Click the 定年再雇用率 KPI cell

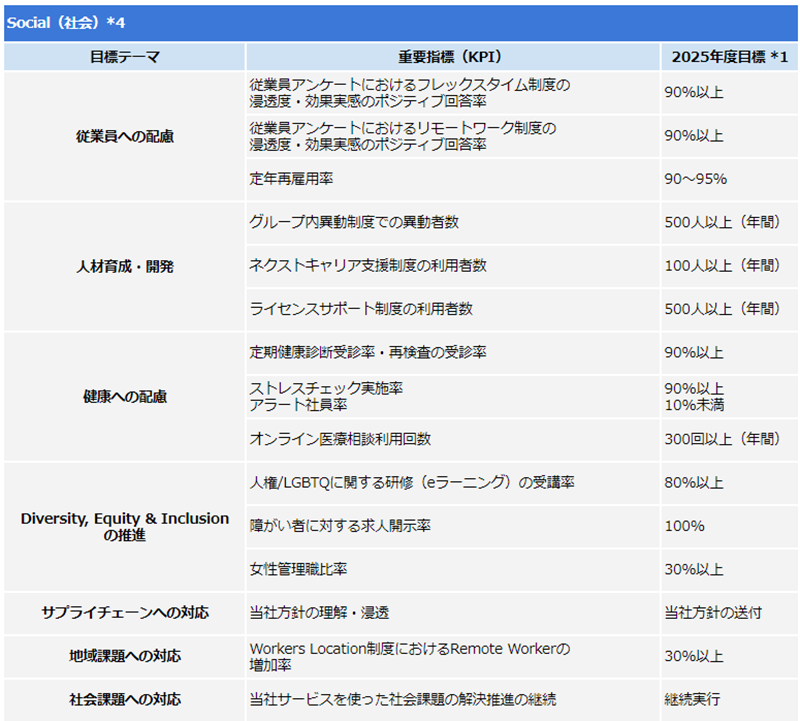click(290, 179)
